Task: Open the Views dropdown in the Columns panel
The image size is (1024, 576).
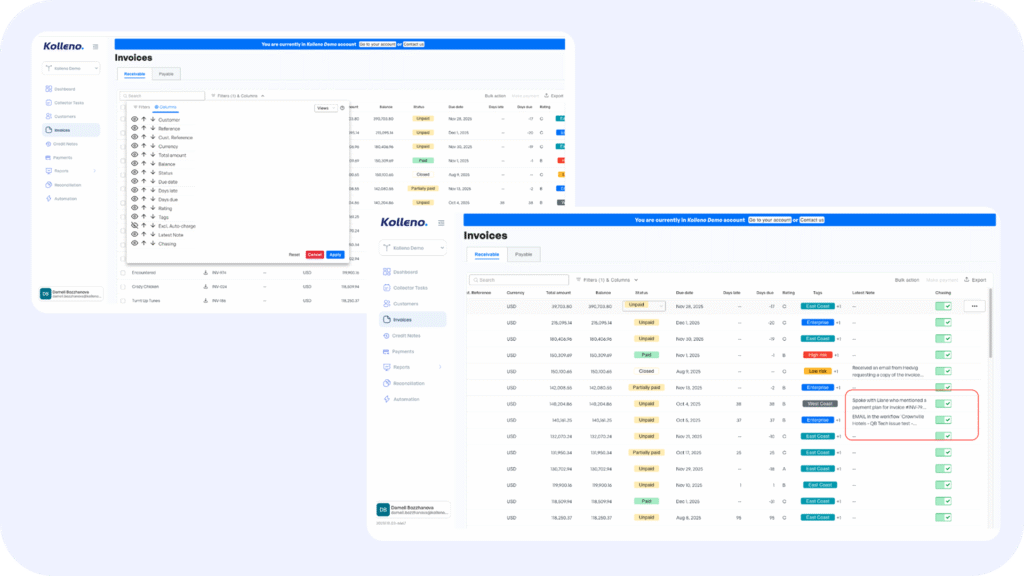Action: tap(326, 108)
